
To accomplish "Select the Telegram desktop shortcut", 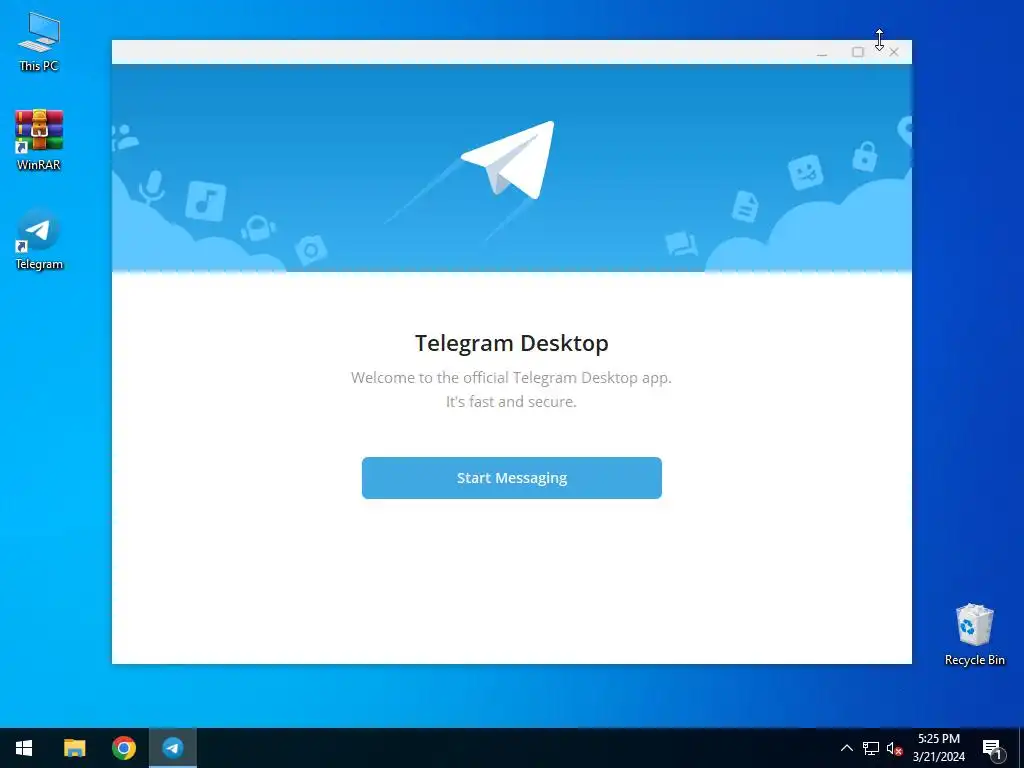I will 39,240.
